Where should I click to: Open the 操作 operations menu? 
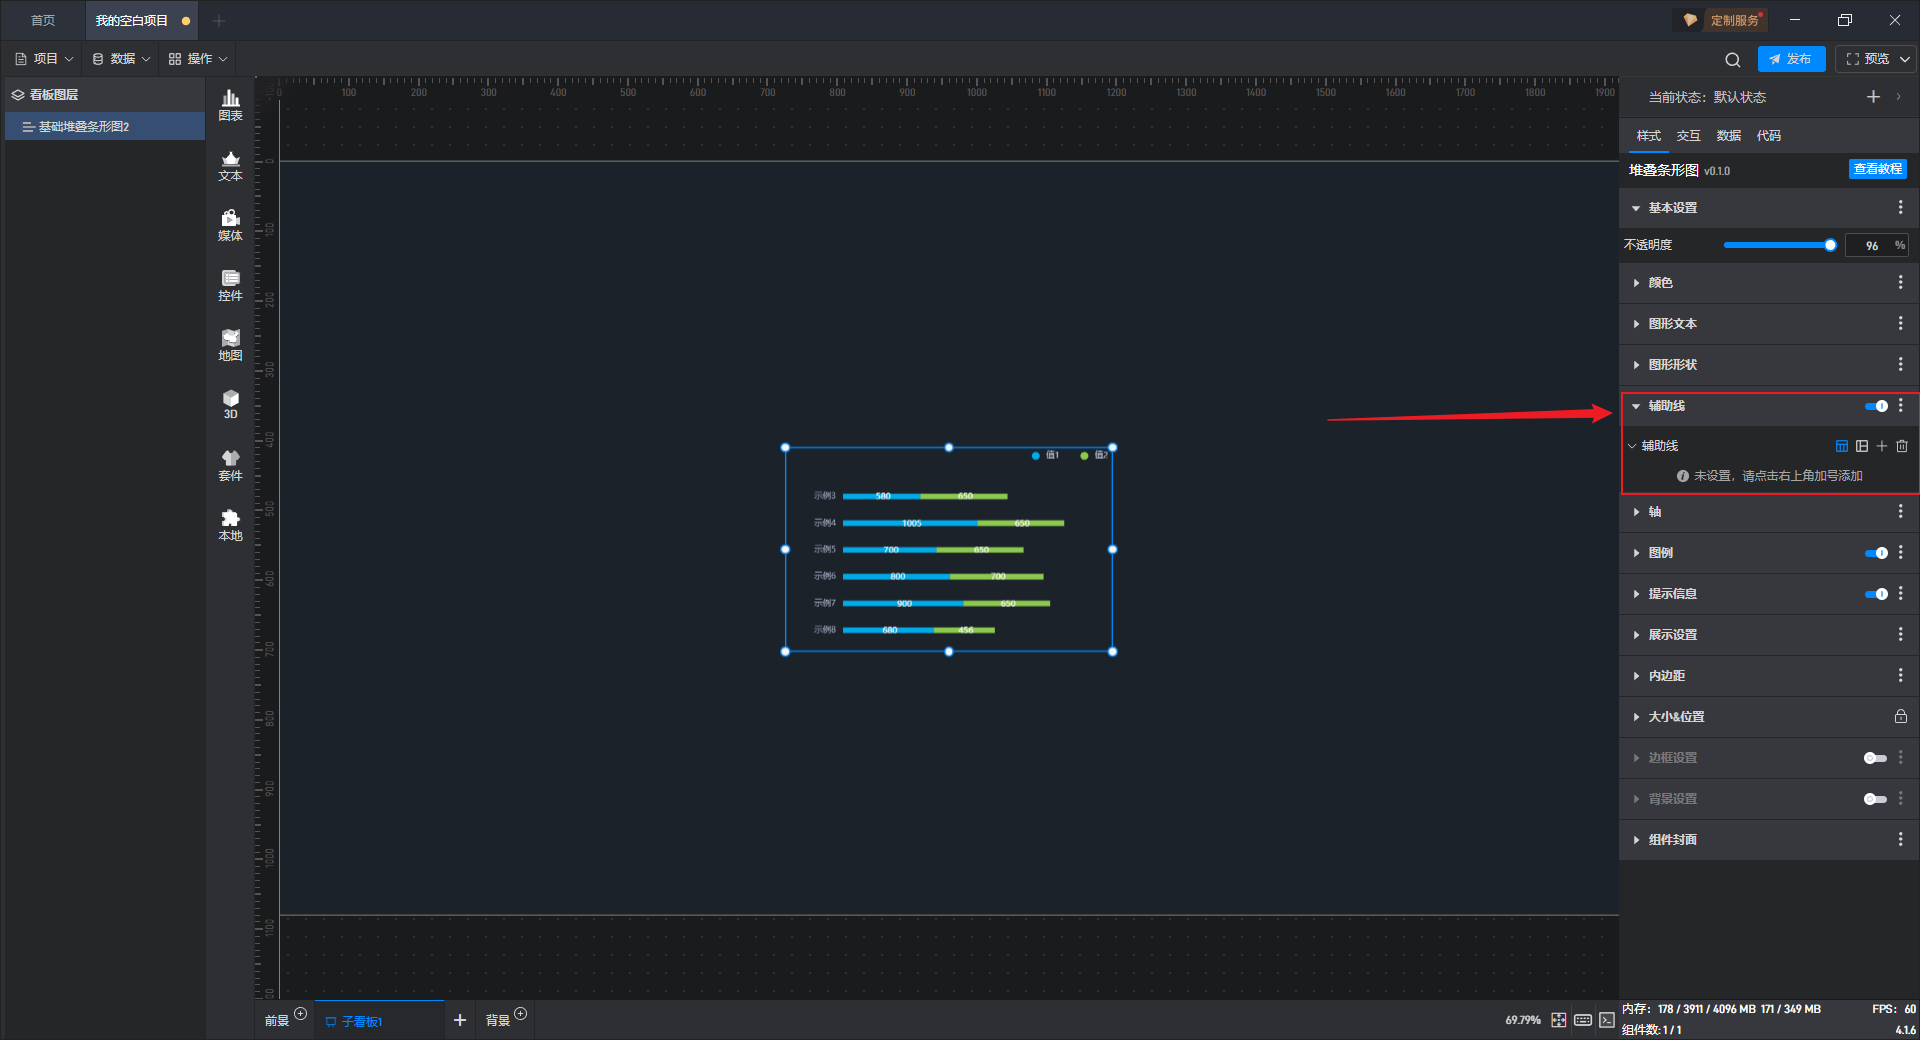(x=198, y=59)
